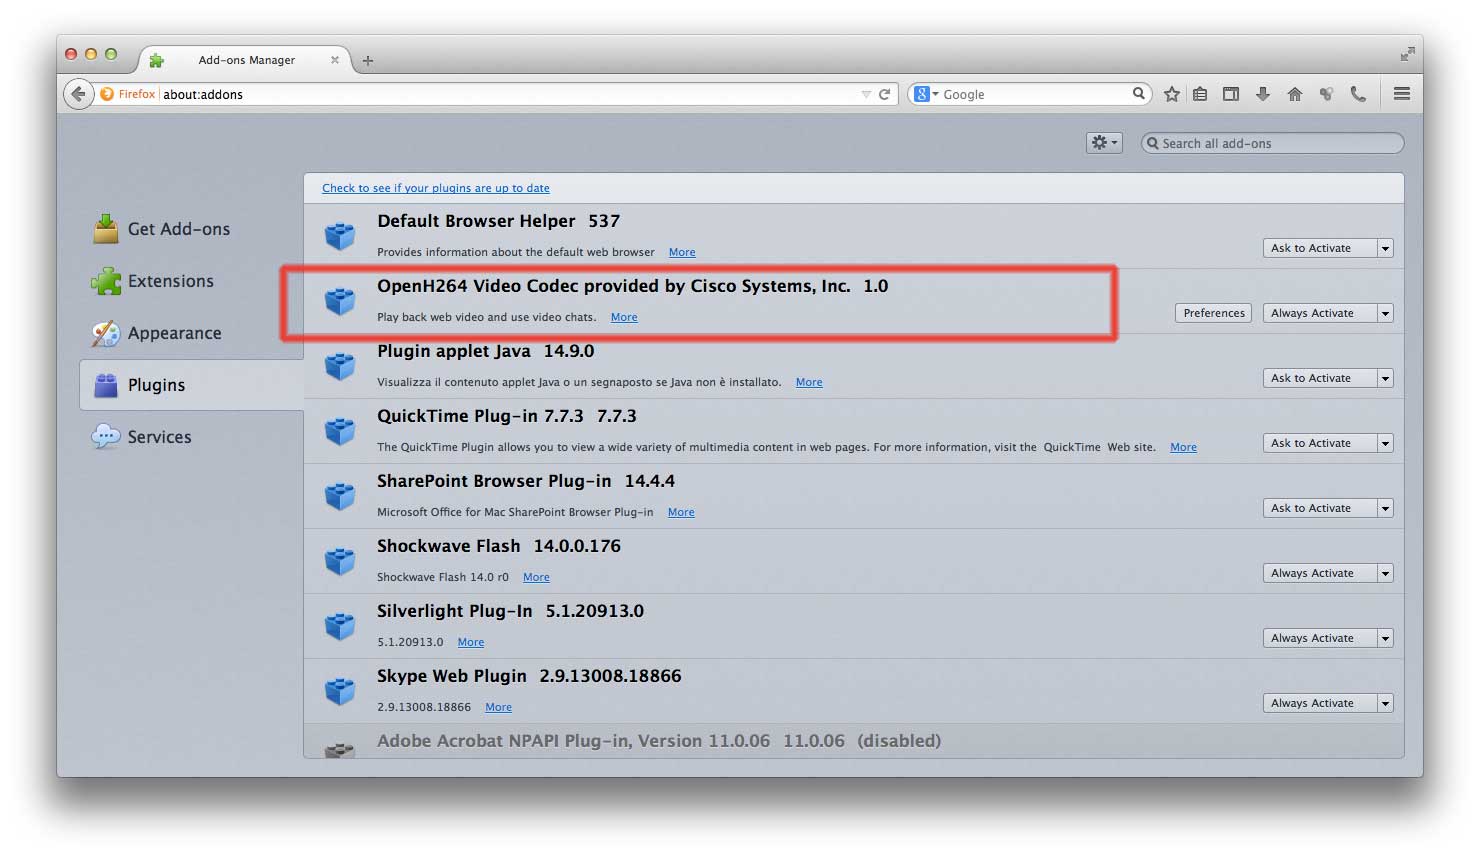Screen dimensions: 1480x856
Task: Click the Skype Web Plugin icon
Action: (340, 691)
